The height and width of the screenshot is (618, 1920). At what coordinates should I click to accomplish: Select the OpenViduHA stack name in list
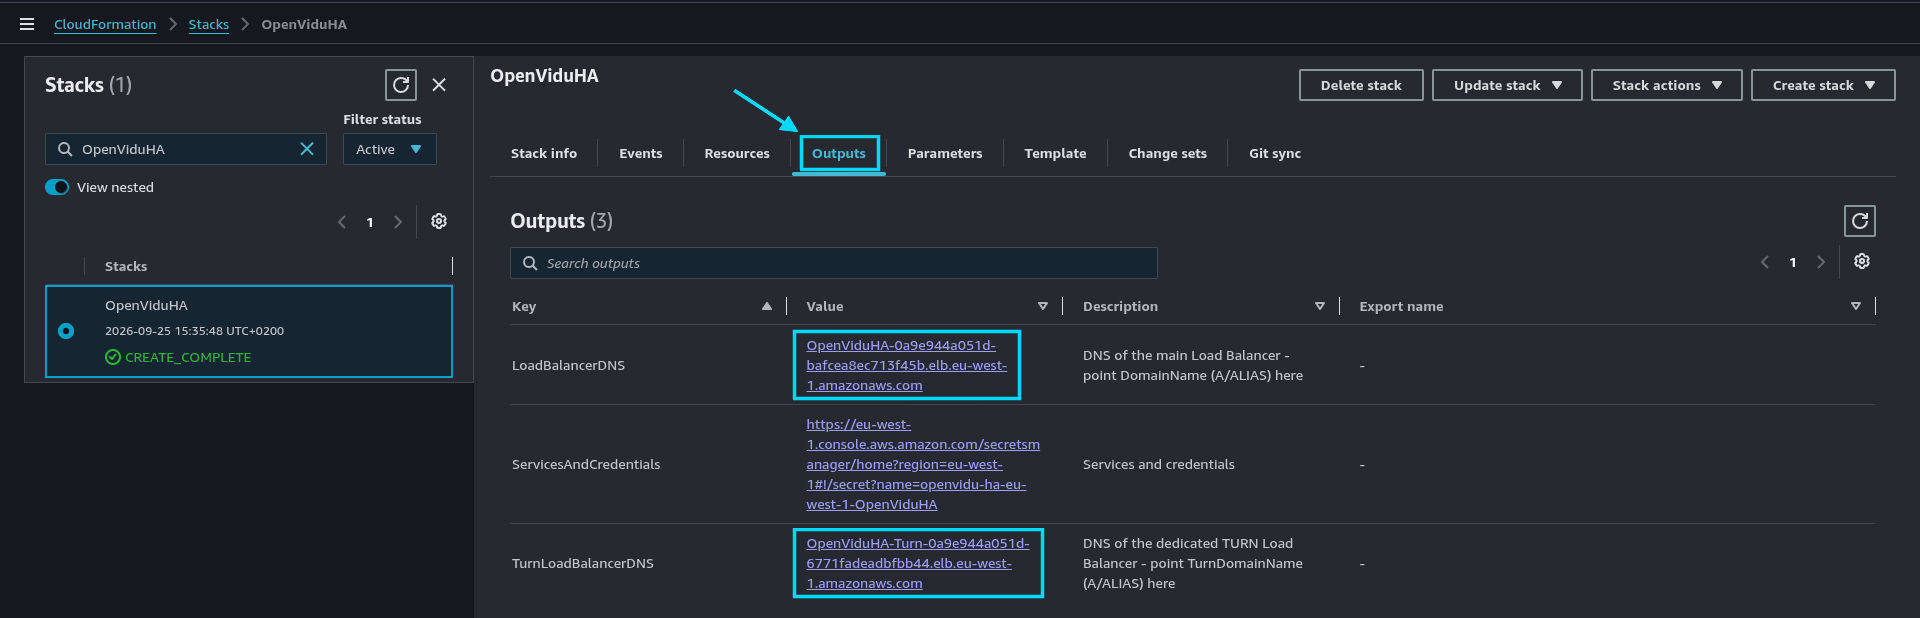point(146,305)
